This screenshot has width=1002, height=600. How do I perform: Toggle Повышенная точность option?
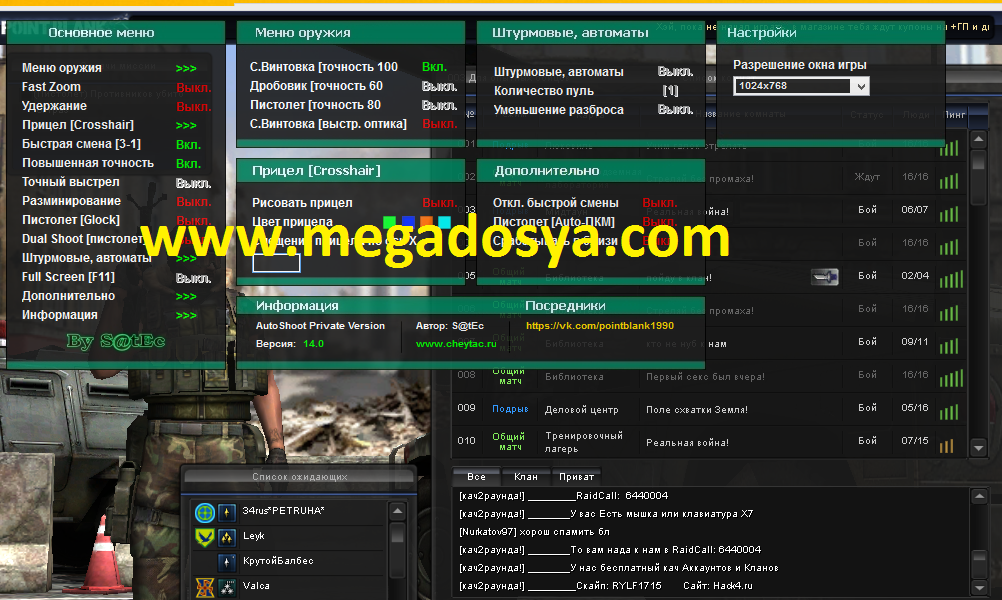point(189,164)
